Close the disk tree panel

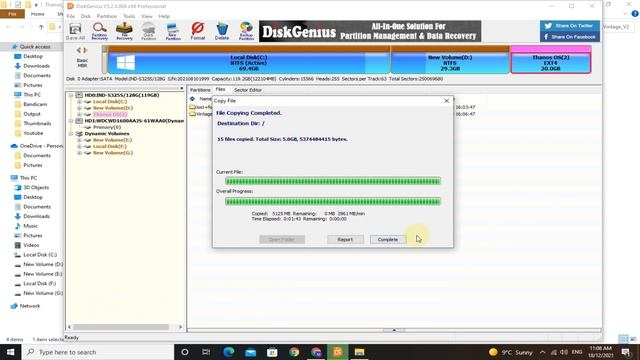pyautogui.click(x=182, y=89)
